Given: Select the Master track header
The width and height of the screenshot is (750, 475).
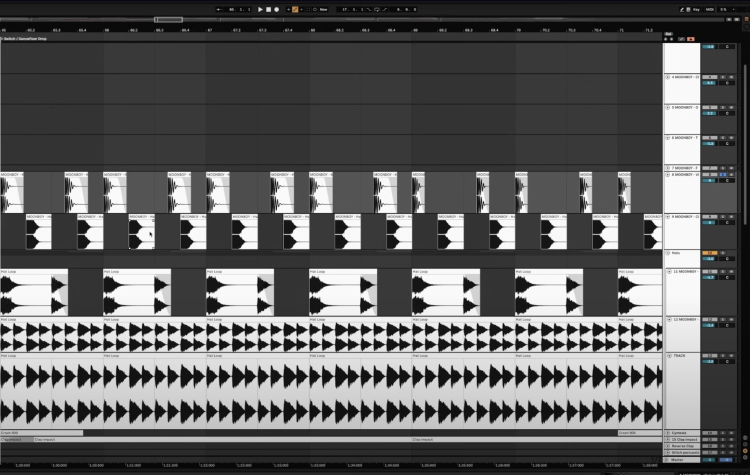Looking at the screenshot, I should (x=680, y=459).
